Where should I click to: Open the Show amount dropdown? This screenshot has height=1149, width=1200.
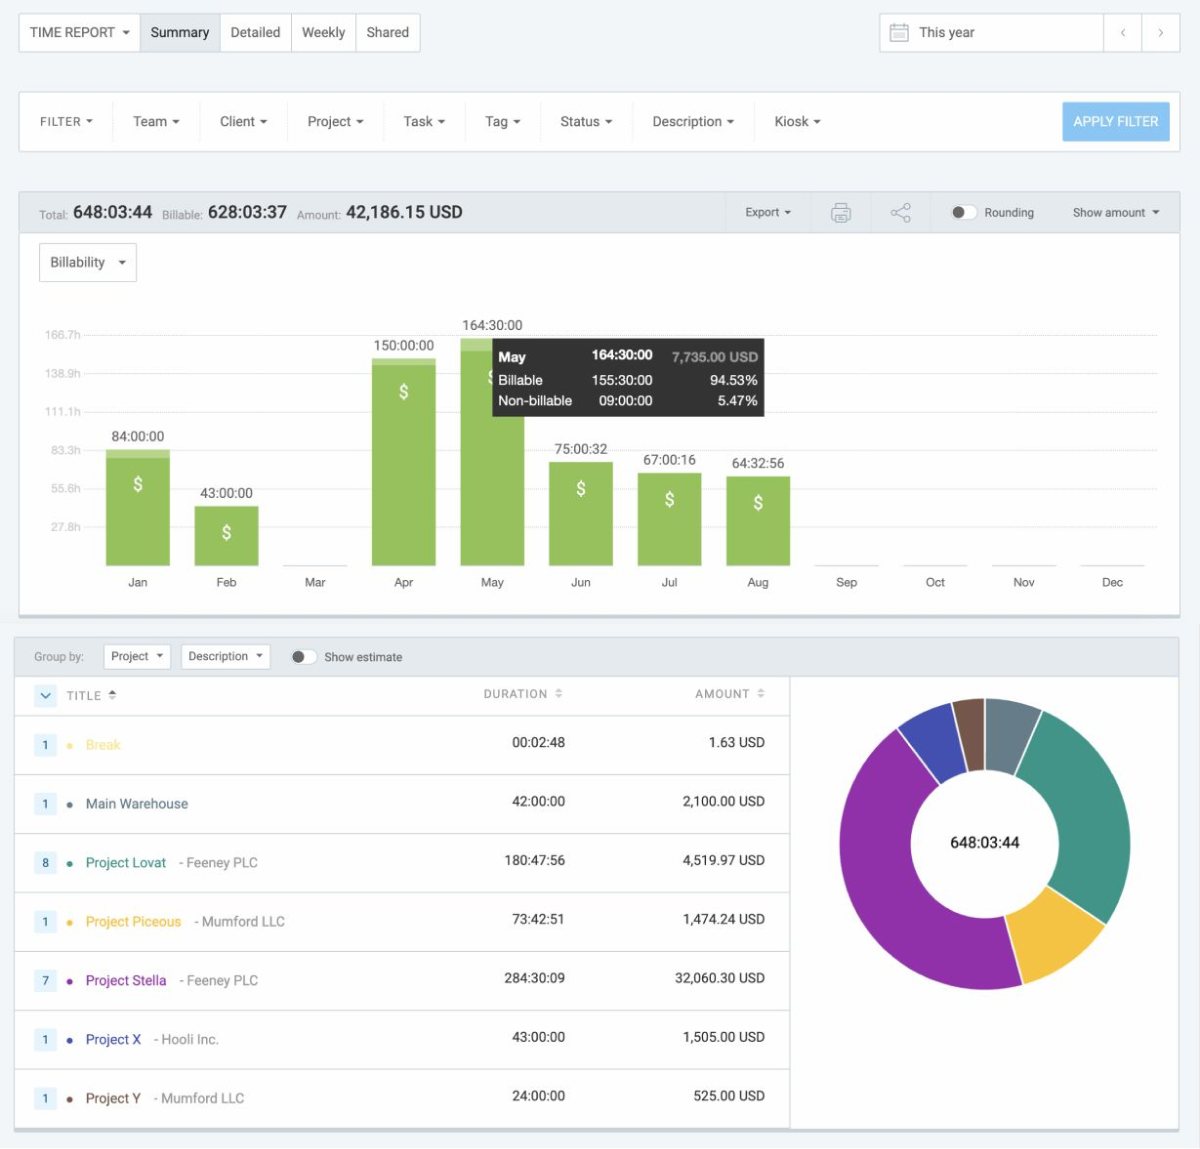coord(1115,213)
